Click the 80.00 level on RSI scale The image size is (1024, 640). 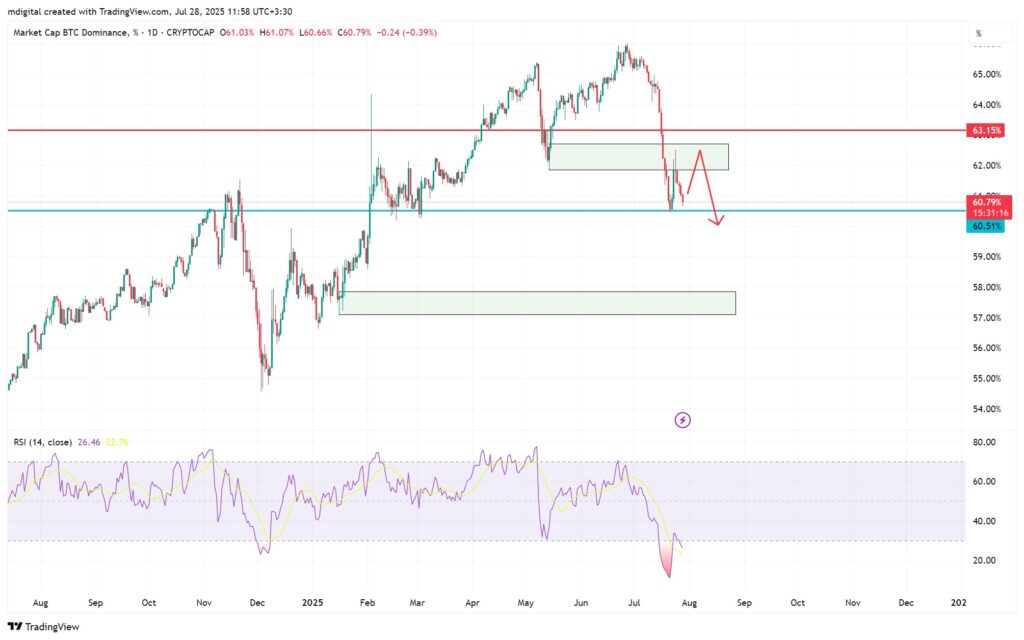click(x=984, y=442)
